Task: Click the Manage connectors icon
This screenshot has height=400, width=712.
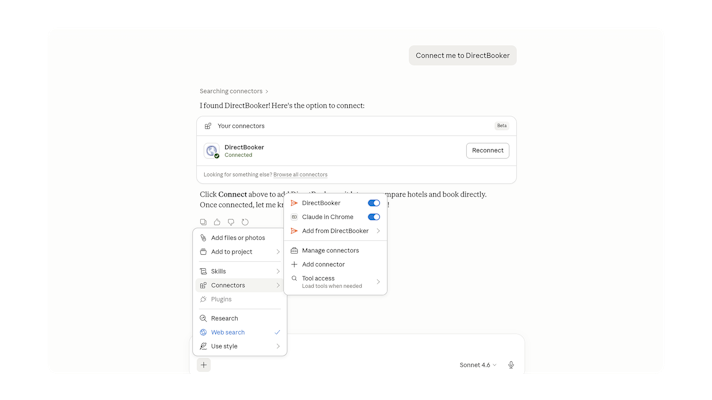Action: [294, 251]
